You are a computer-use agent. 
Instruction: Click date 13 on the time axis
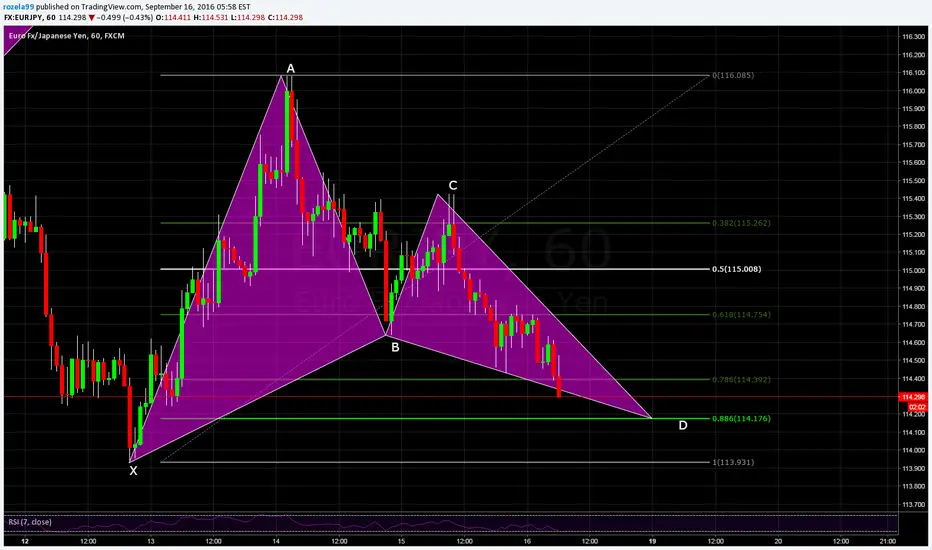pos(151,541)
